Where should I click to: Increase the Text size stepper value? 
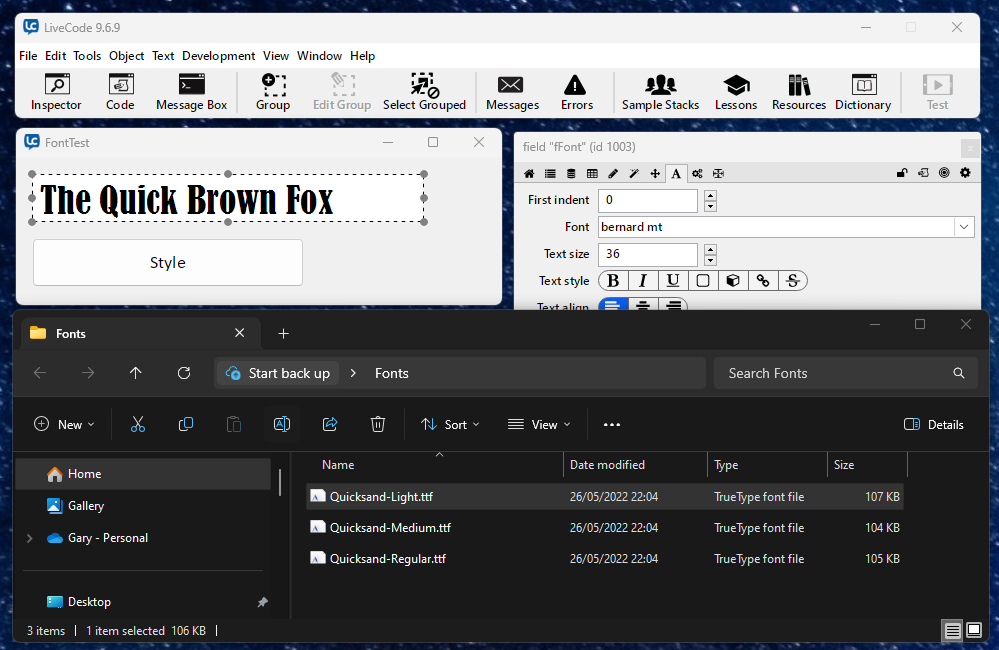pyautogui.click(x=710, y=249)
